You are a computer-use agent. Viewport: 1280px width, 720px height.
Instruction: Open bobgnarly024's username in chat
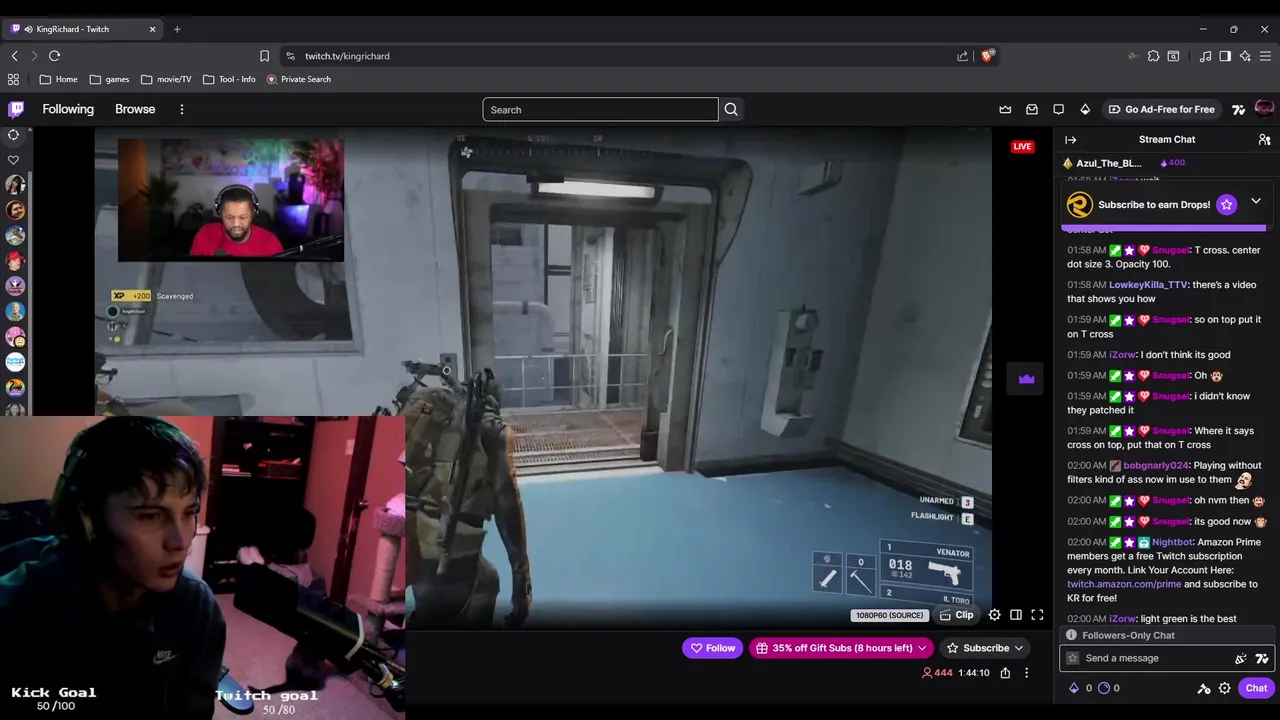pyautogui.click(x=1155, y=465)
